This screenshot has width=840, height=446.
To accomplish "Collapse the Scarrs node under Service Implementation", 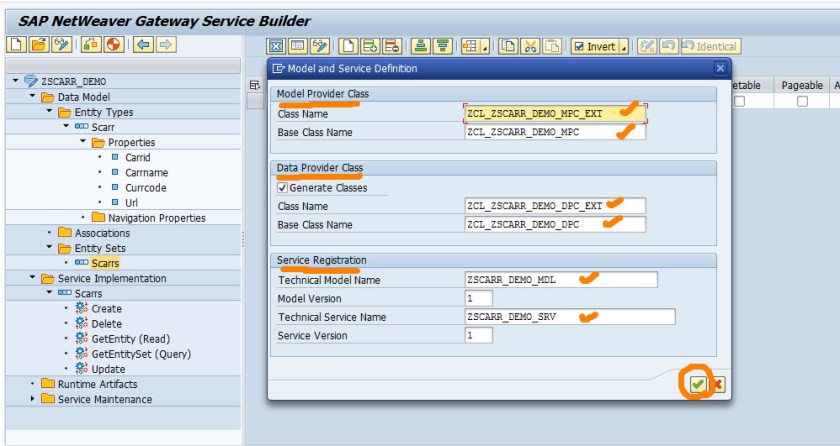I will 49,293.
